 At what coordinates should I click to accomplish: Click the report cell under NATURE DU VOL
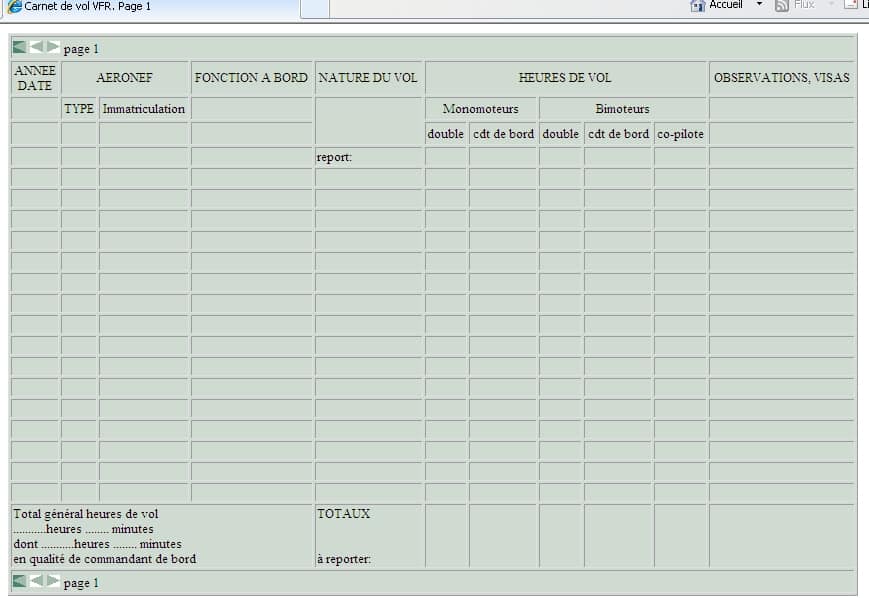tap(368, 157)
